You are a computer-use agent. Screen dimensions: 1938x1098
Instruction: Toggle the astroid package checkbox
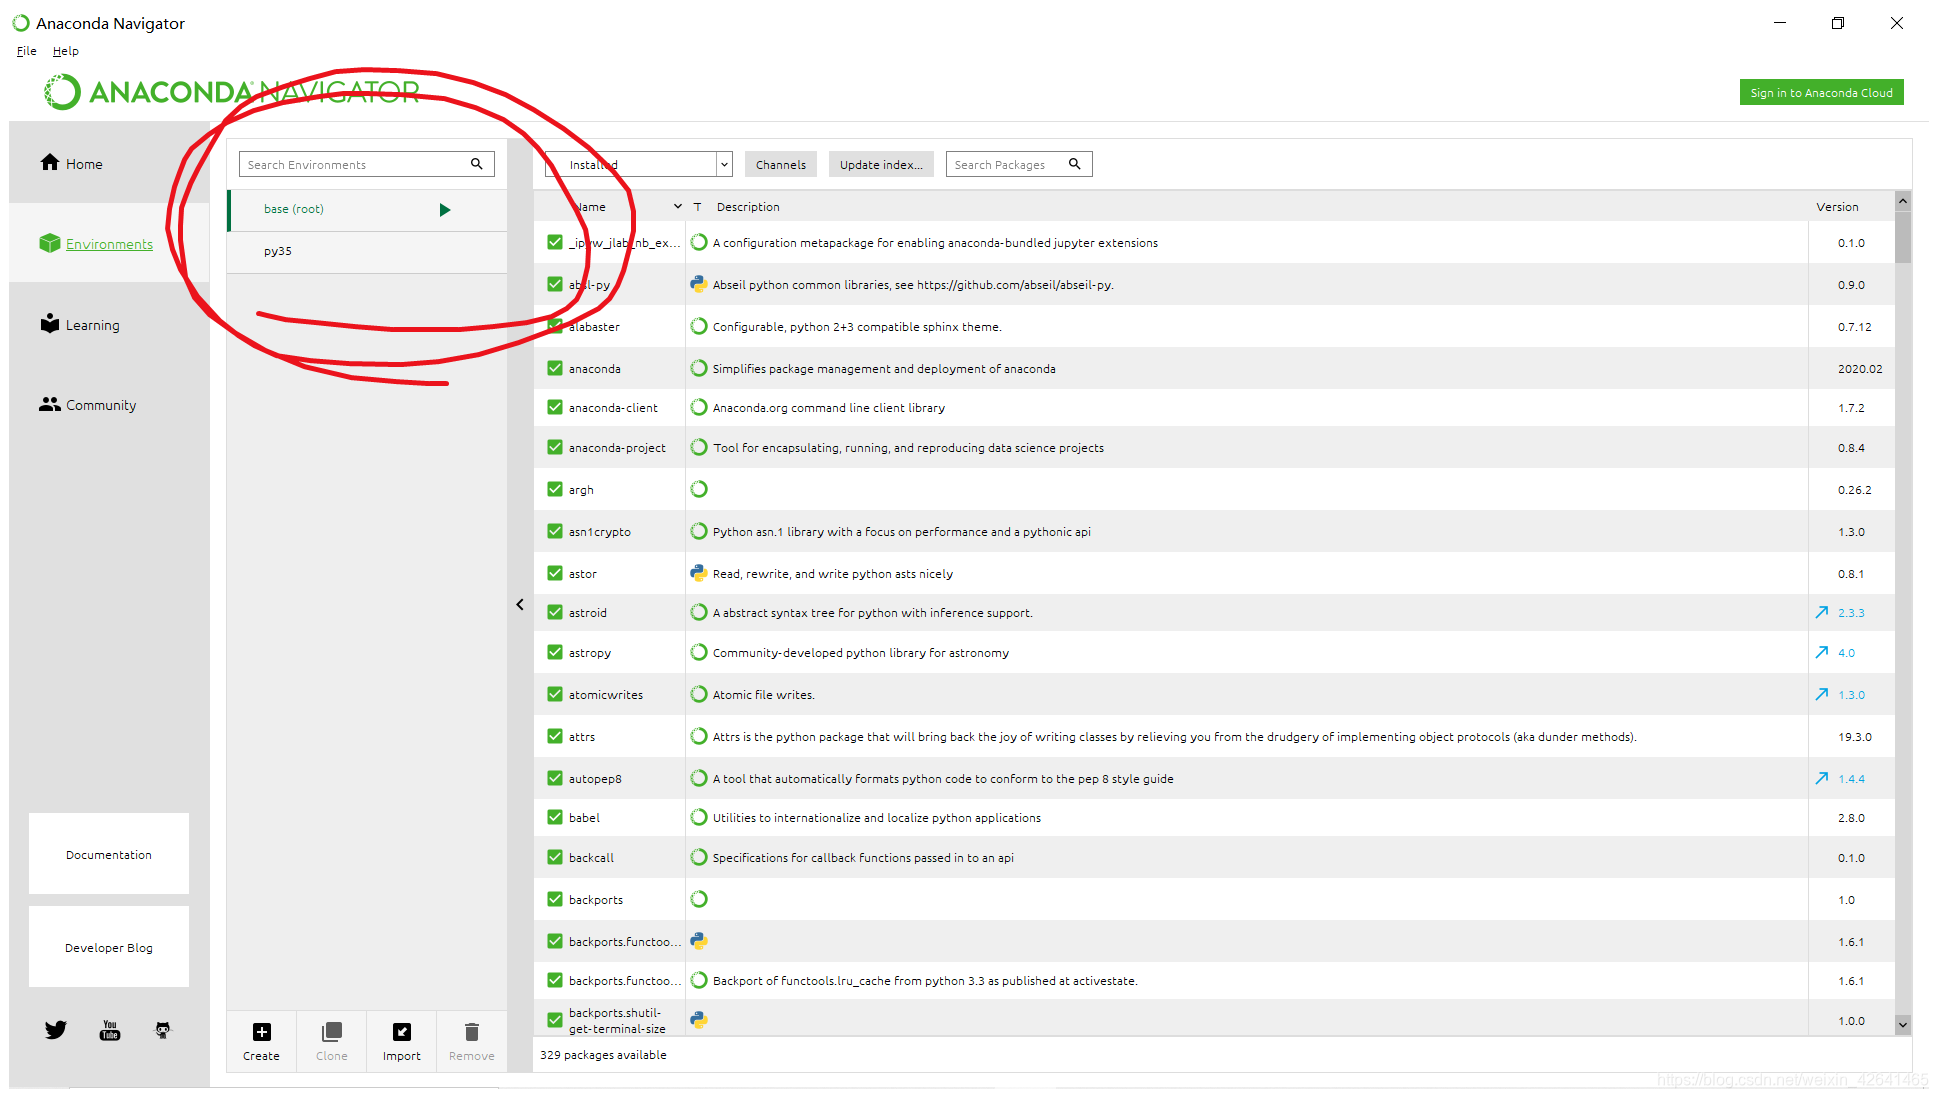coord(555,612)
